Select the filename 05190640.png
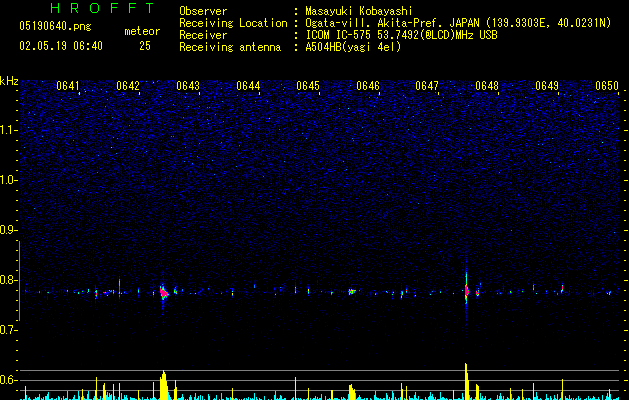Image resolution: width=629 pixels, height=400 pixels. (55, 26)
